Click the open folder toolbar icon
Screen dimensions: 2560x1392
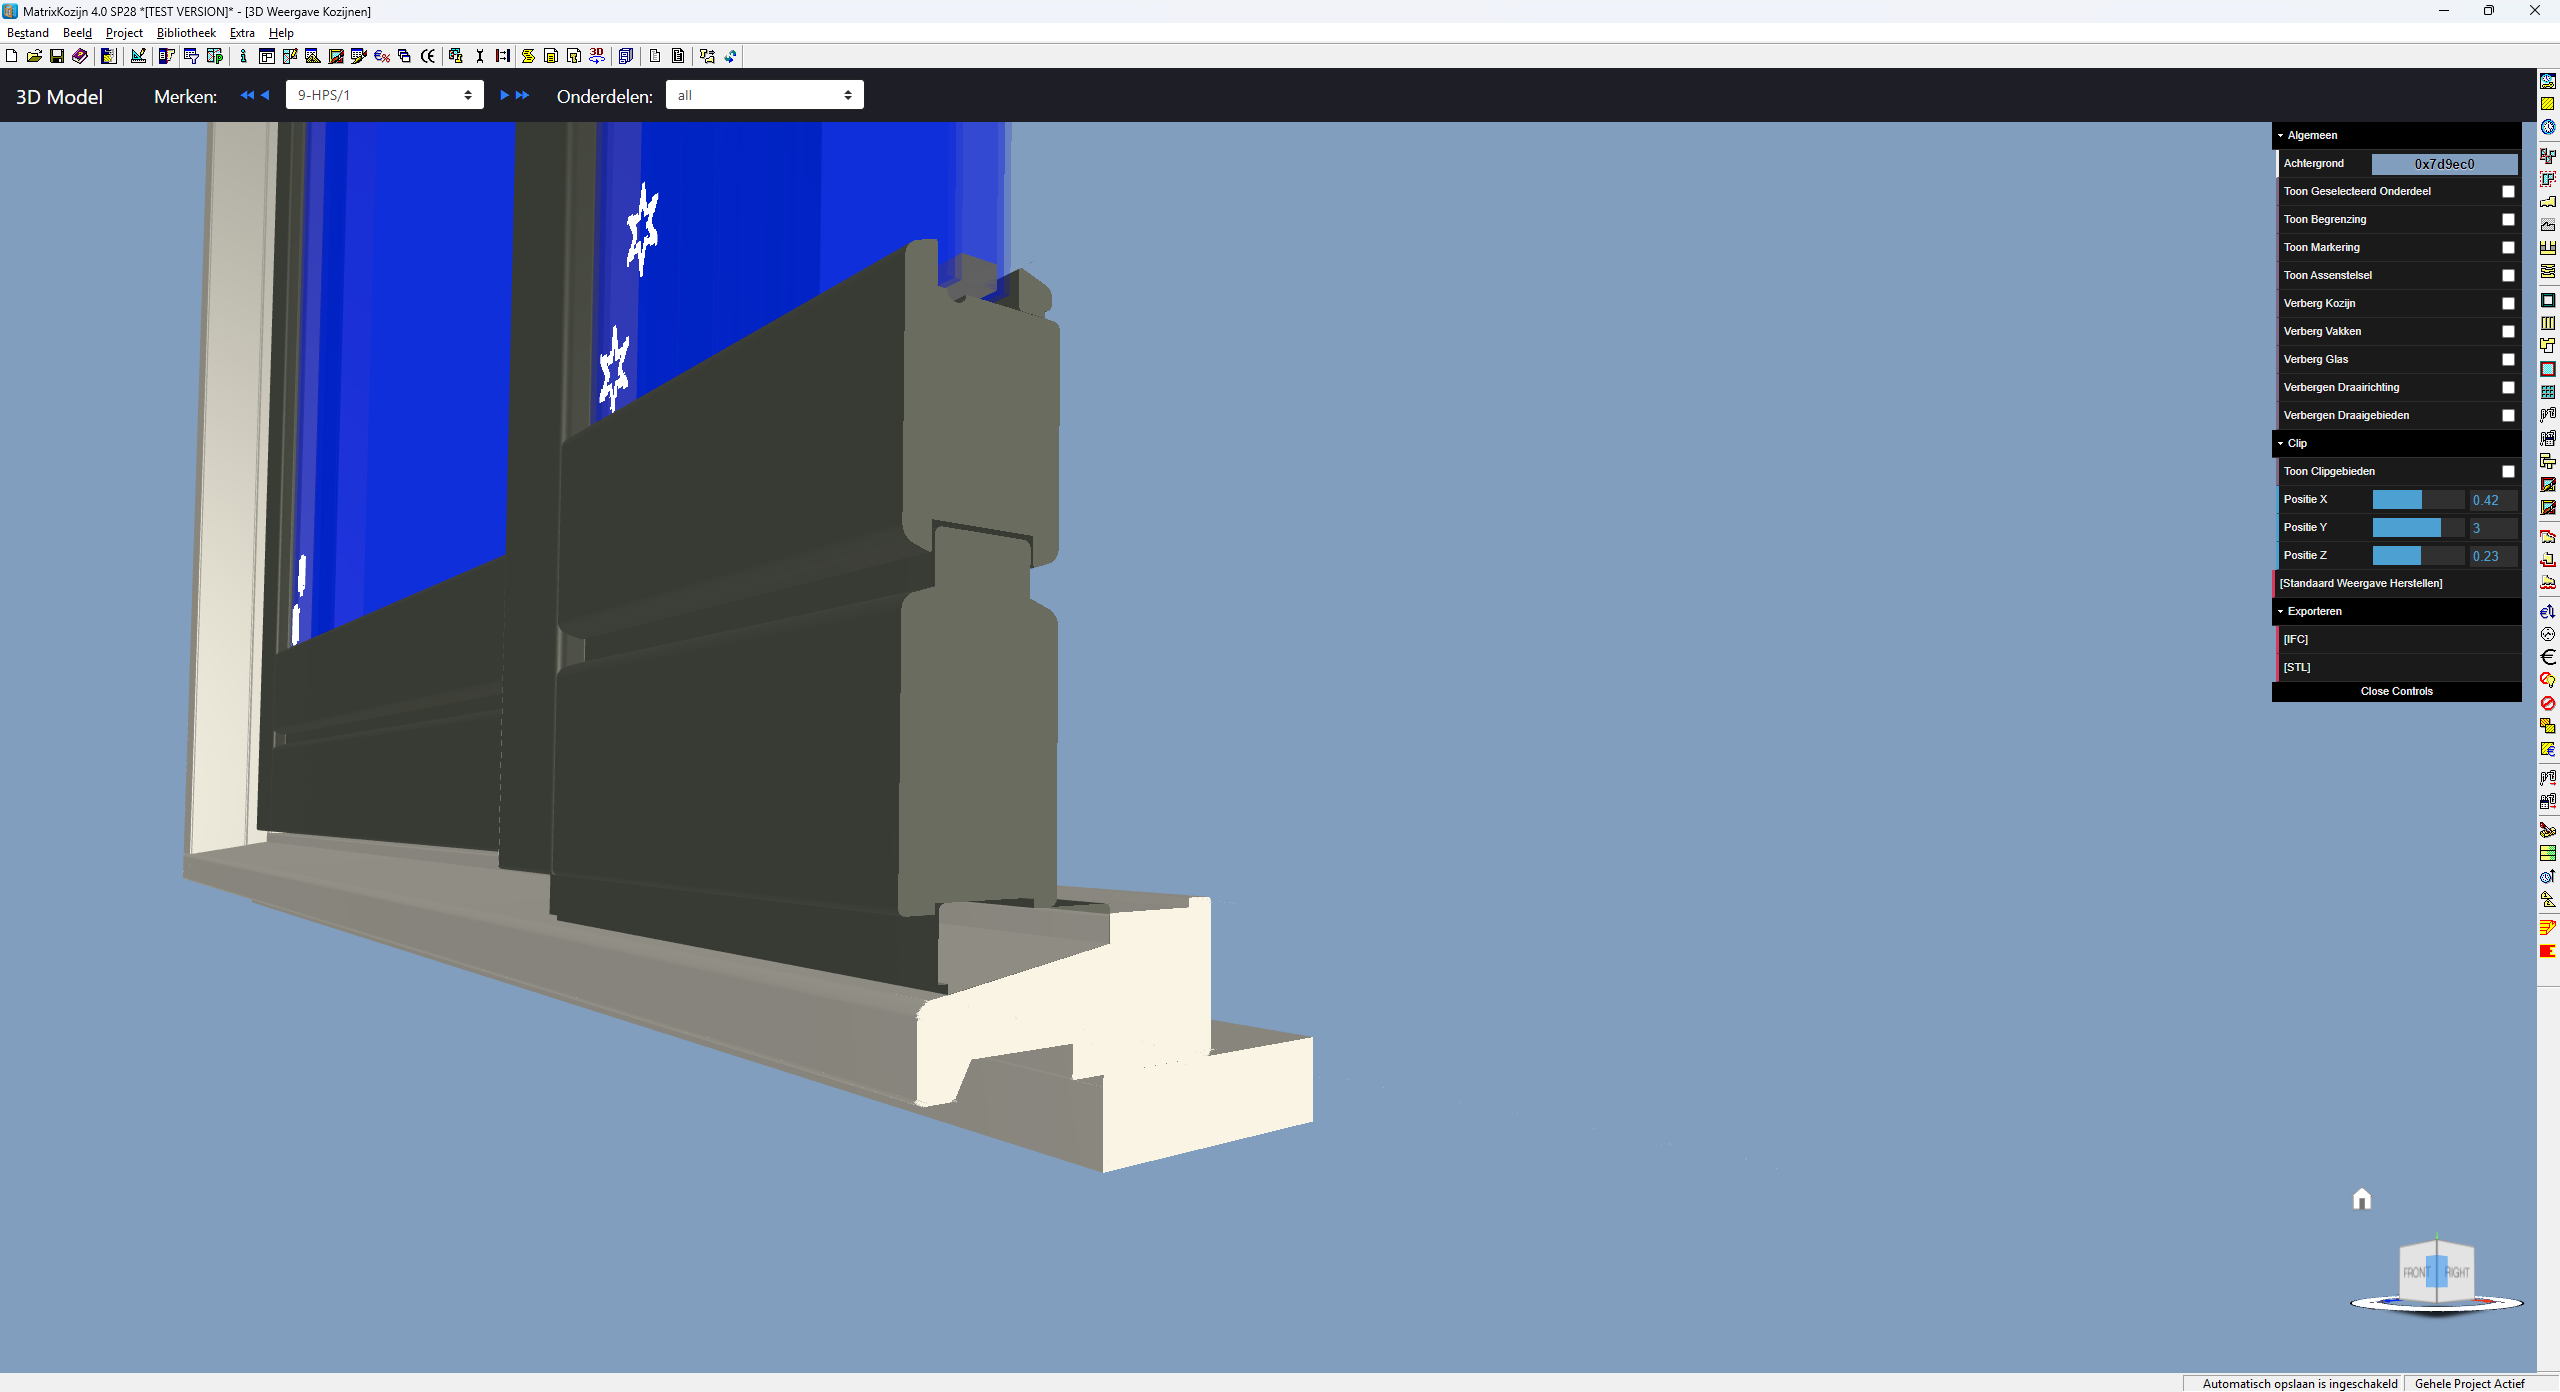click(x=34, y=56)
